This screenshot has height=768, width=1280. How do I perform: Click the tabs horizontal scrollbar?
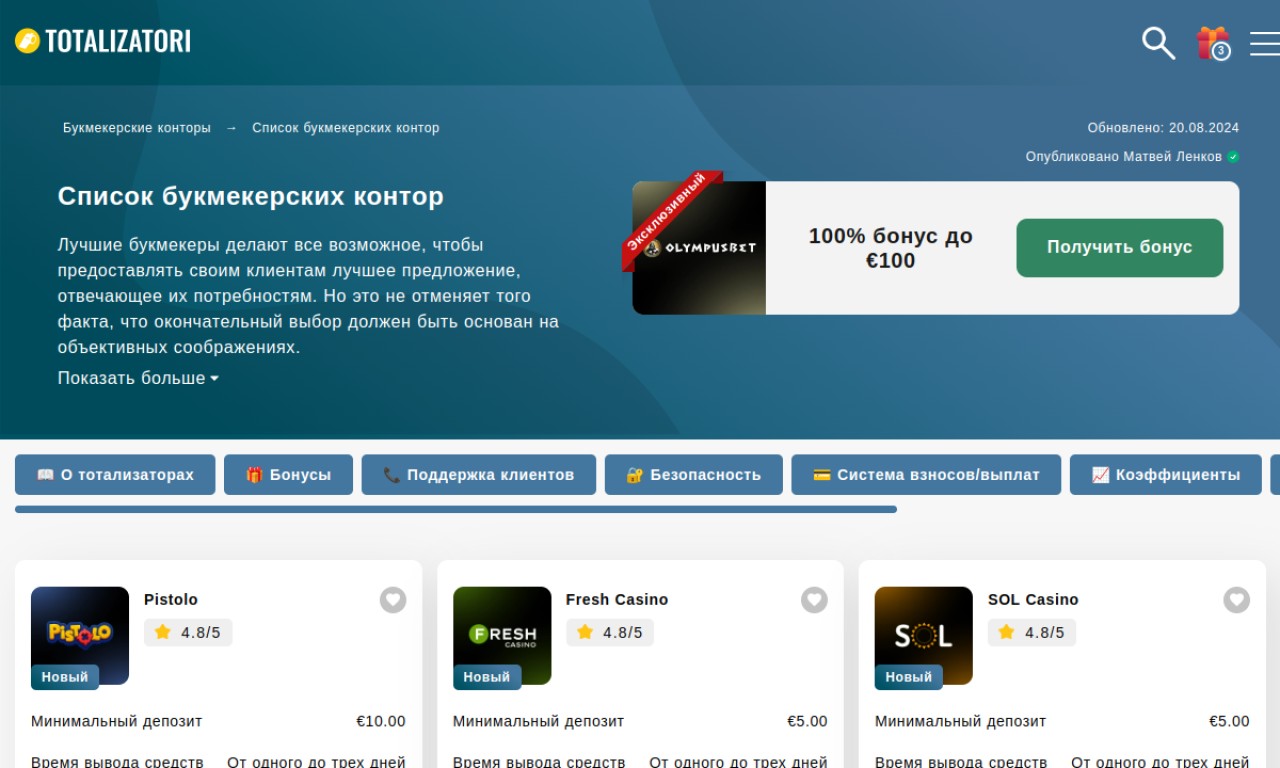(x=456, y=509)
